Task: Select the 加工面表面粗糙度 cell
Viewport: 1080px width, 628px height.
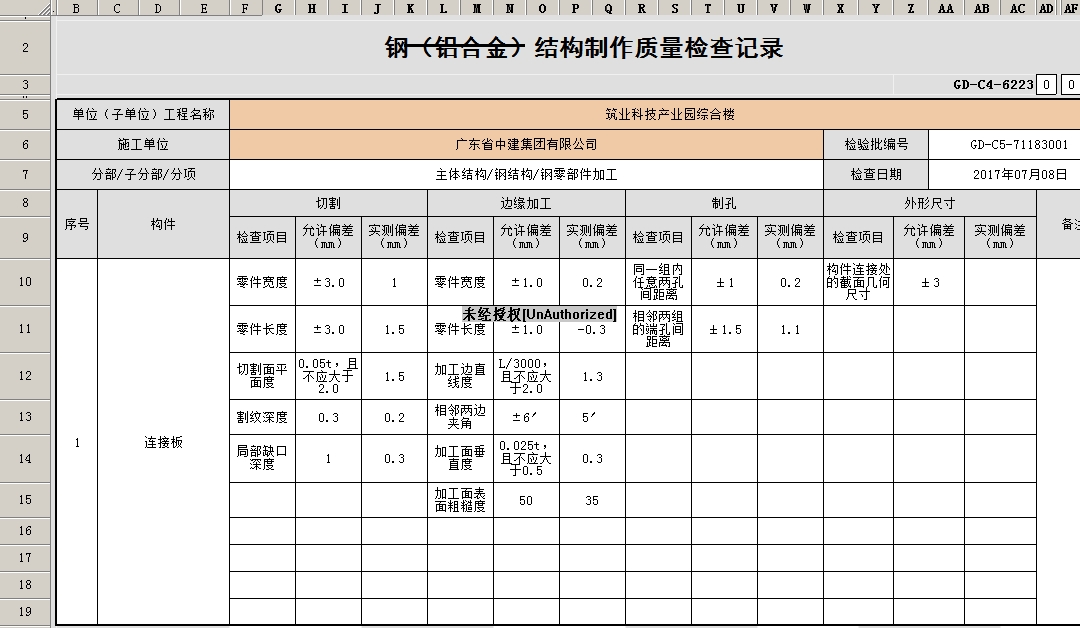Action: 460,500
